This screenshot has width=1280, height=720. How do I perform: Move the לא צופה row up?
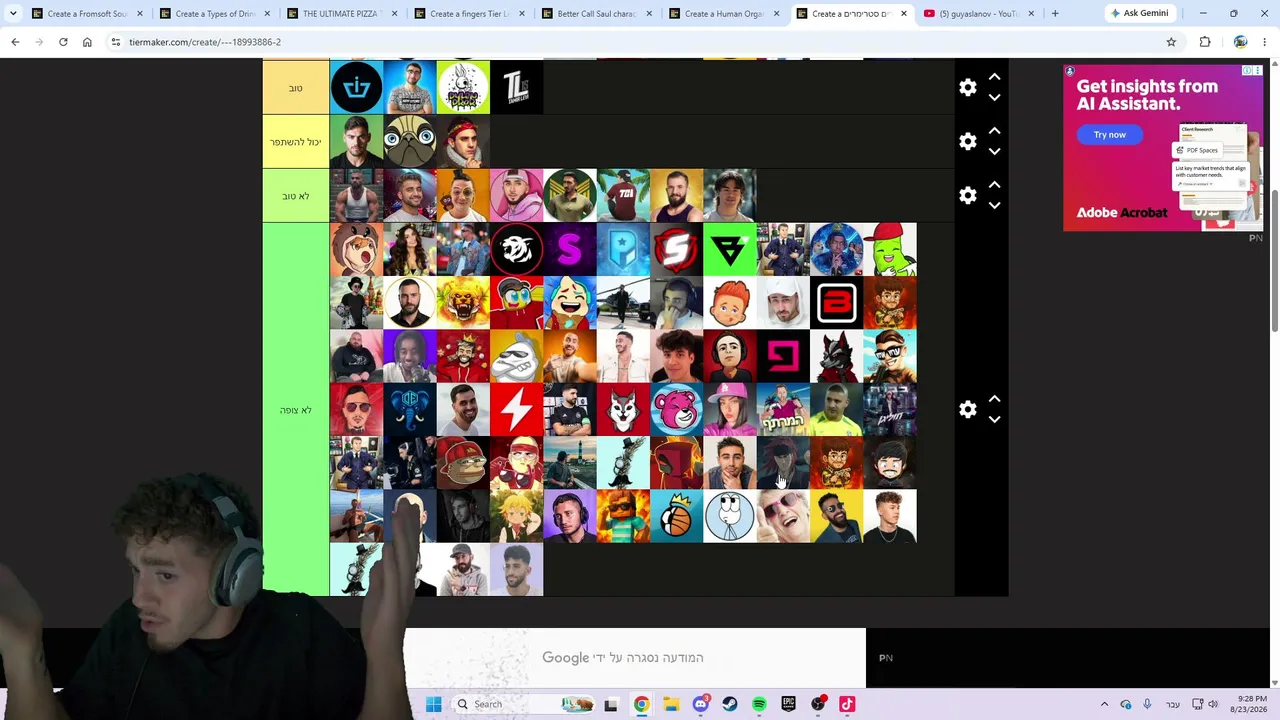click(994, 399)
